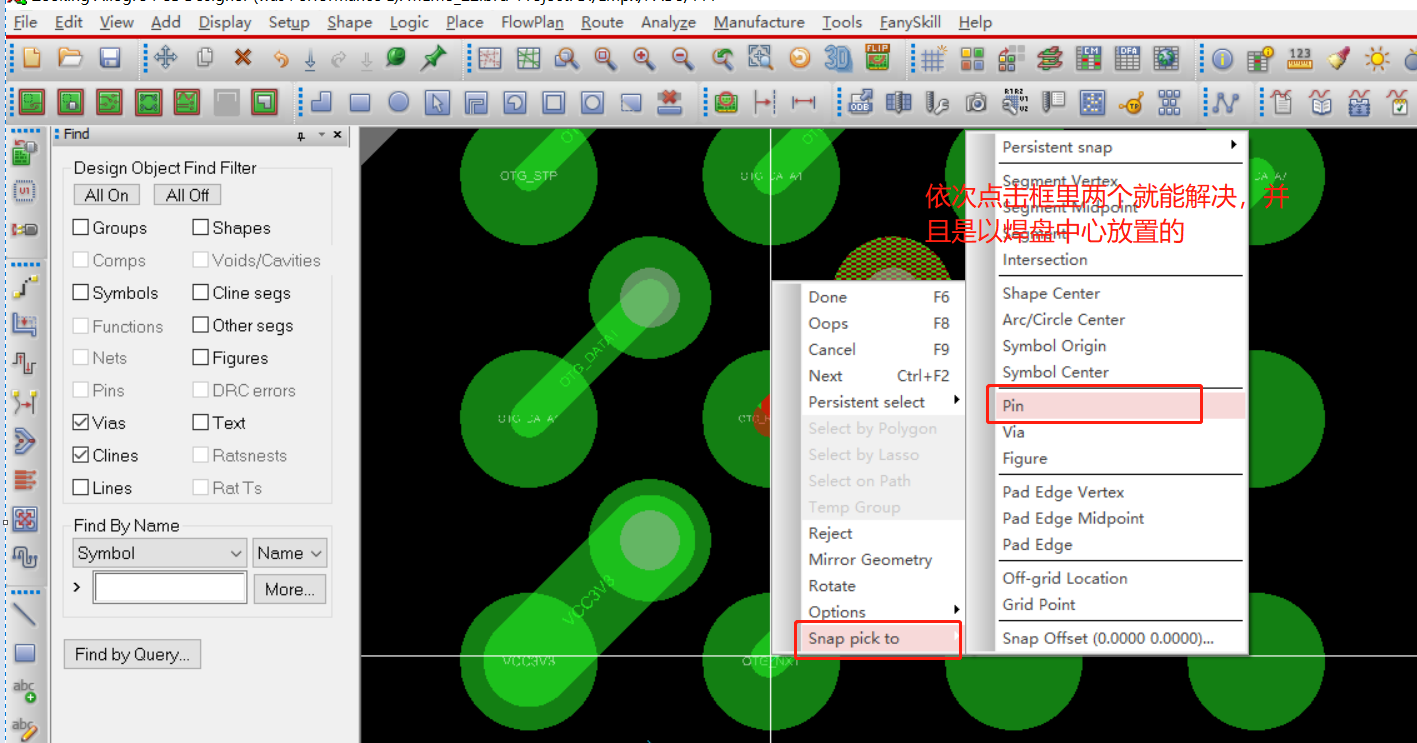Click the Flip design icon
Image resolution: width=1417 pixels, height=743 pixels.
pyautogui.click(x=877, y=59)
